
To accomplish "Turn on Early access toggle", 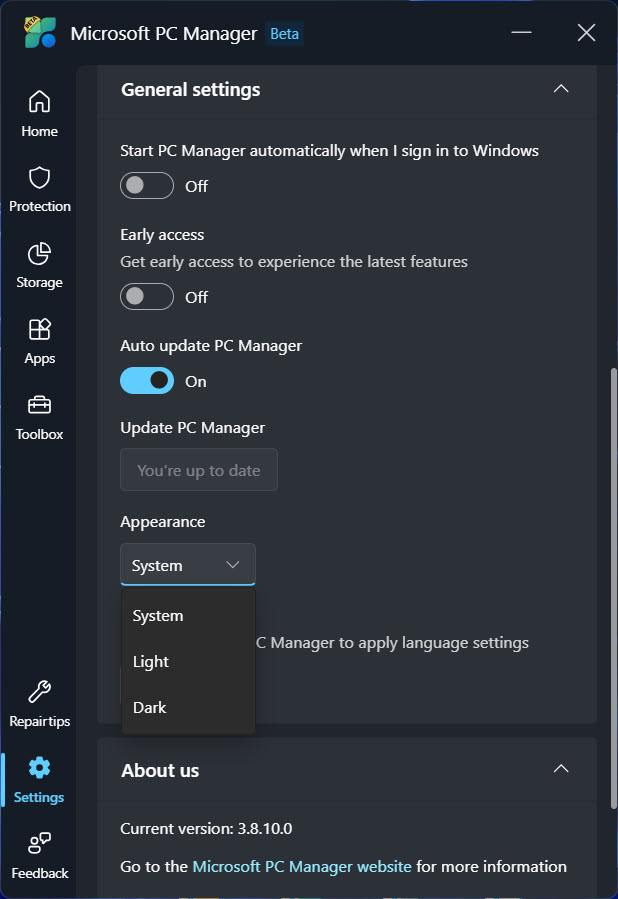I will coord(147,297).
